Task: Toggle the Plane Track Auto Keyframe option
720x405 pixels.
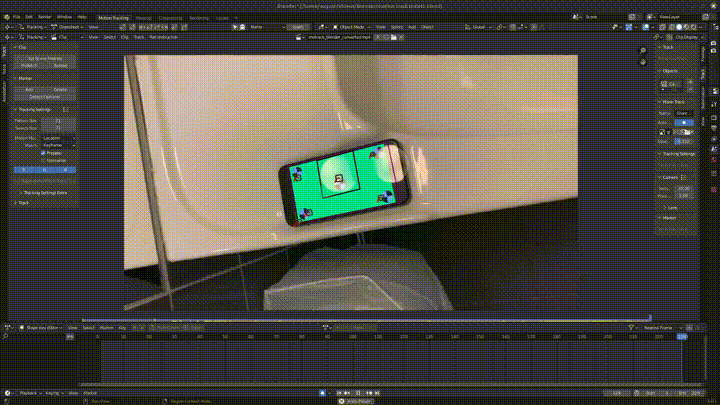Action: coord(683,121)
